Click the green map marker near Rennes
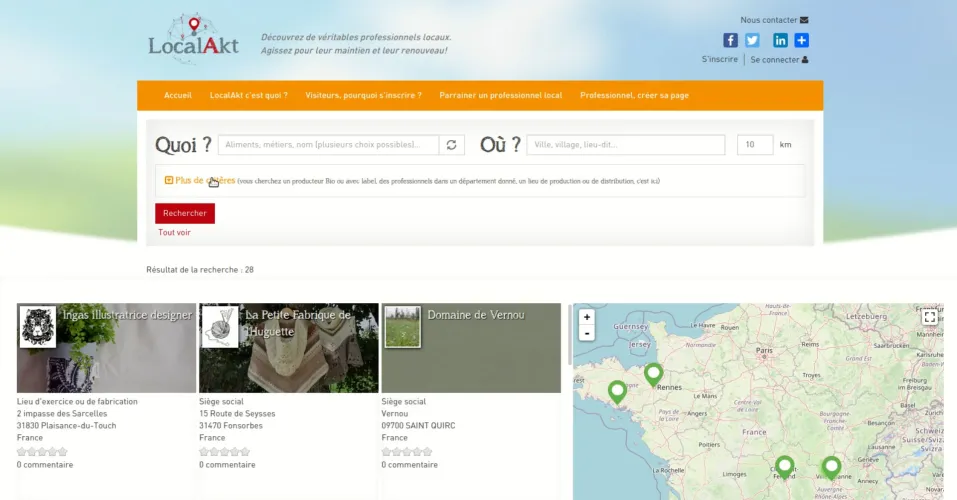957x500 pixels. pos(653,374)
